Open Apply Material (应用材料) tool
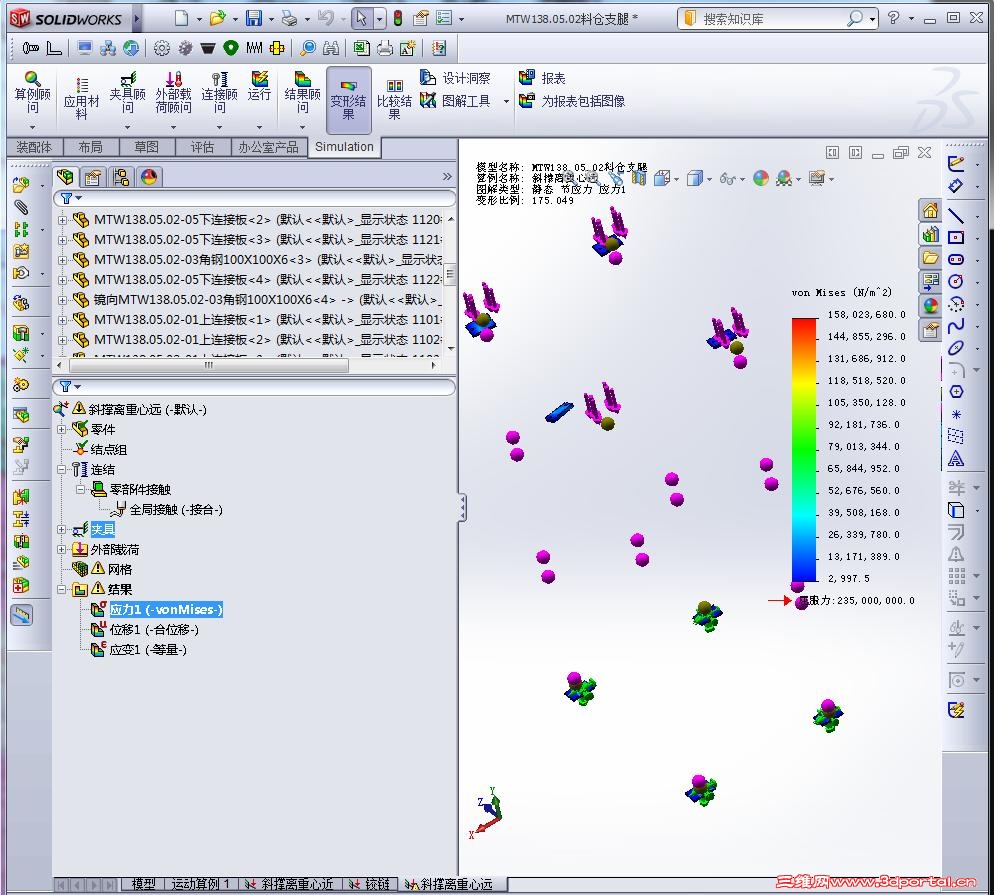The image size is (996, 895). 81,99
